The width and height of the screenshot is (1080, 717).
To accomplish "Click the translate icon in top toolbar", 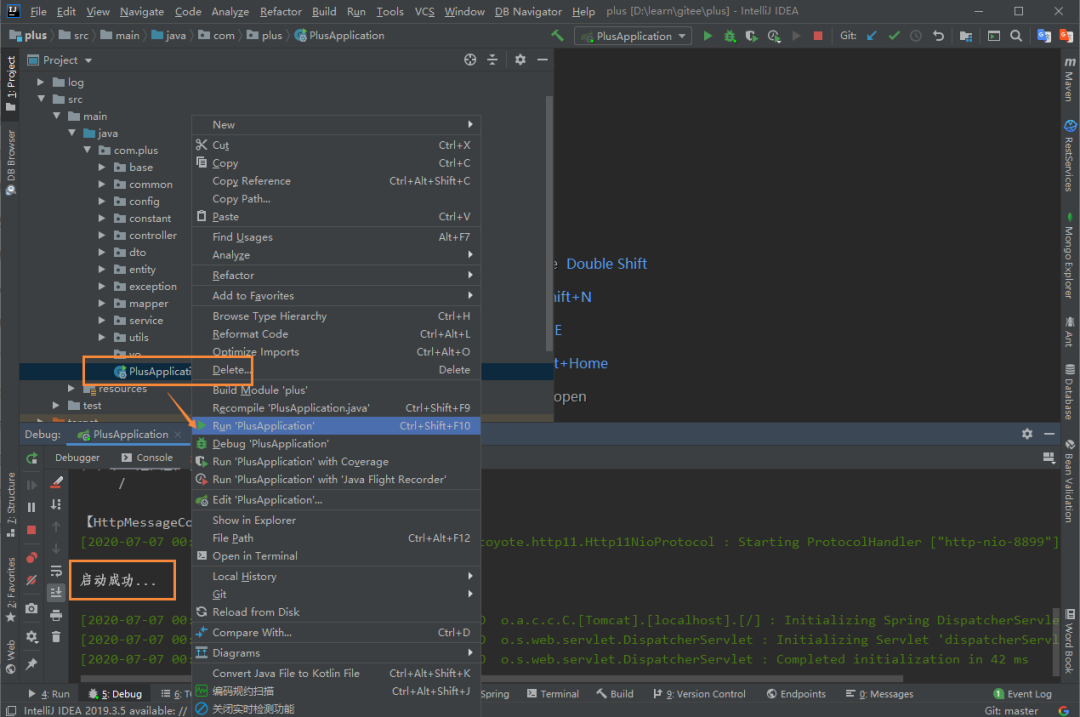I will (x=1044, y=36).
